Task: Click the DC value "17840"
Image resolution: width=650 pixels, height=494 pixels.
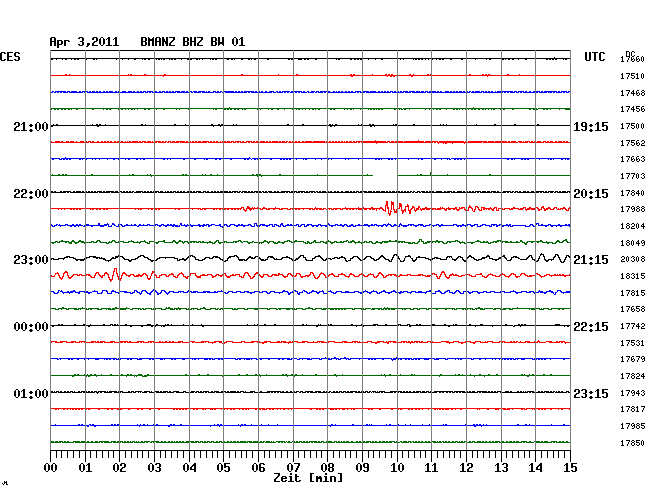Action: [633, 193]
